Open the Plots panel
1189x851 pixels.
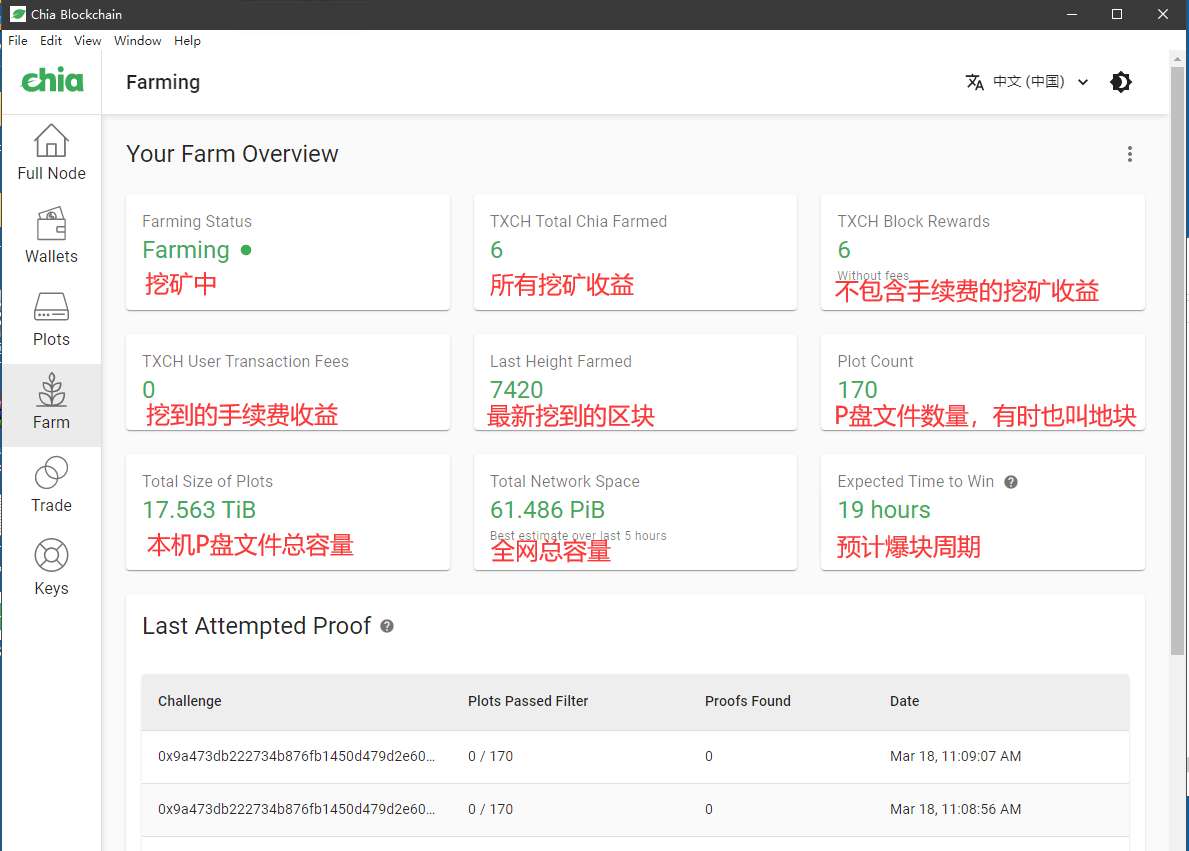(x=51, y=318)
